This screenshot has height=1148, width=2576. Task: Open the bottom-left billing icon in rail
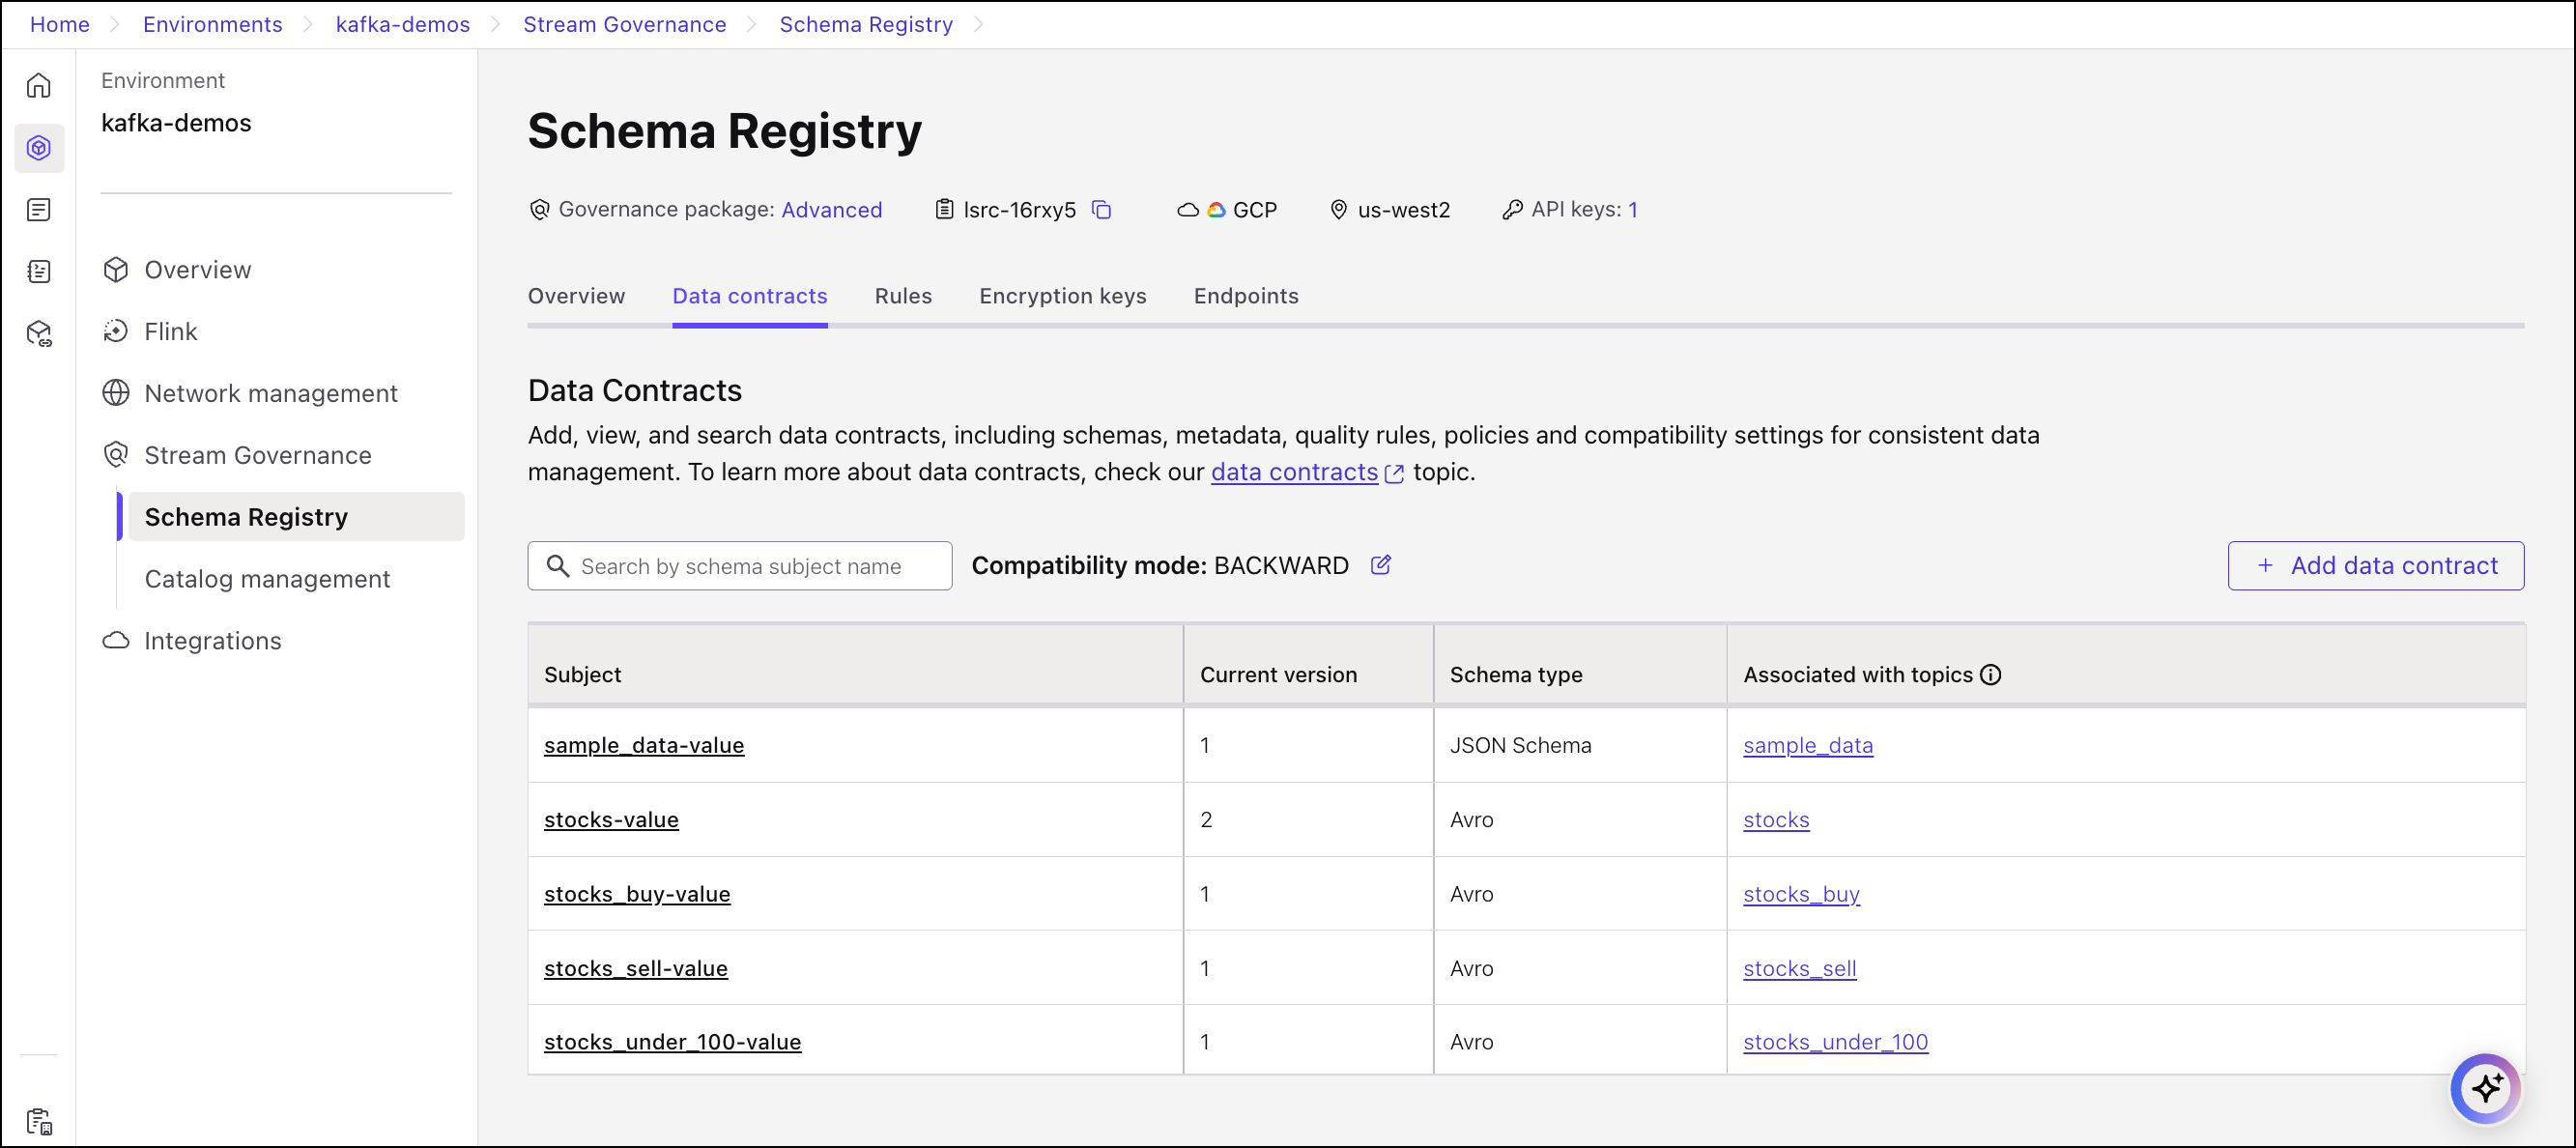[38, 1121]
